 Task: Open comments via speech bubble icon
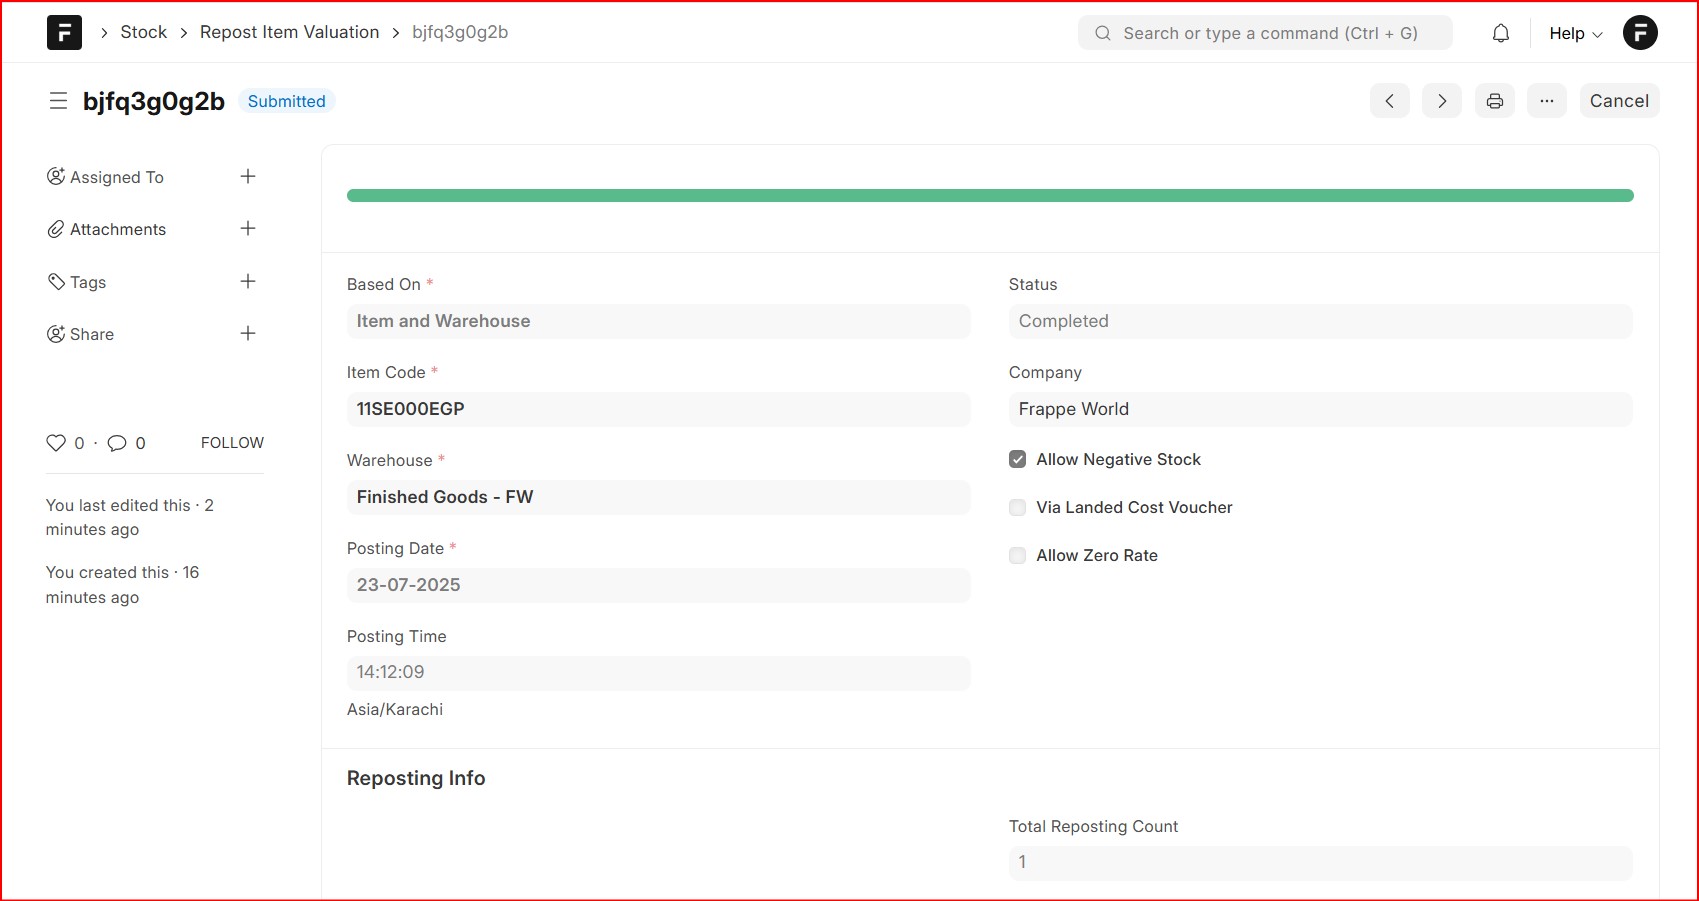pyautogui.click(x=117, y=443)
